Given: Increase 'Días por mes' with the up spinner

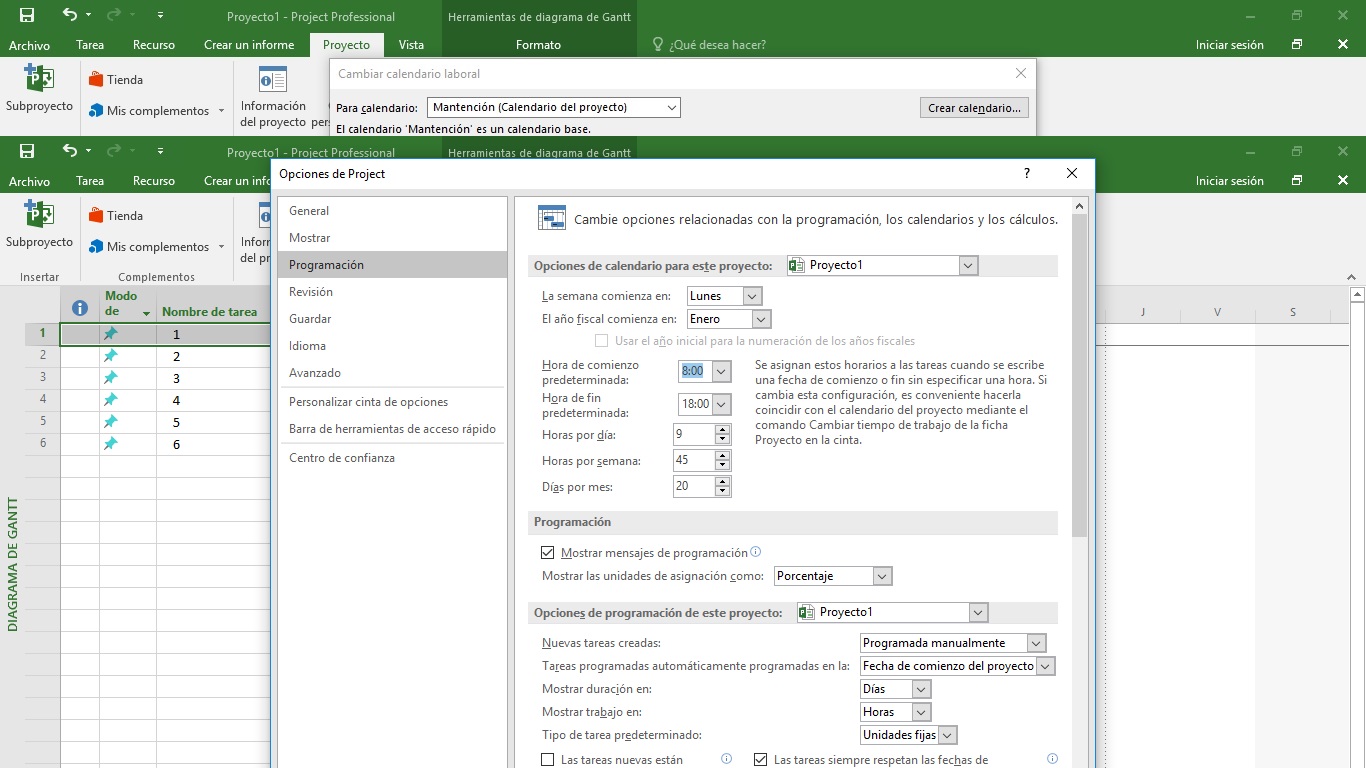Looking at the screenshot, I should click(x=723, y=482).
